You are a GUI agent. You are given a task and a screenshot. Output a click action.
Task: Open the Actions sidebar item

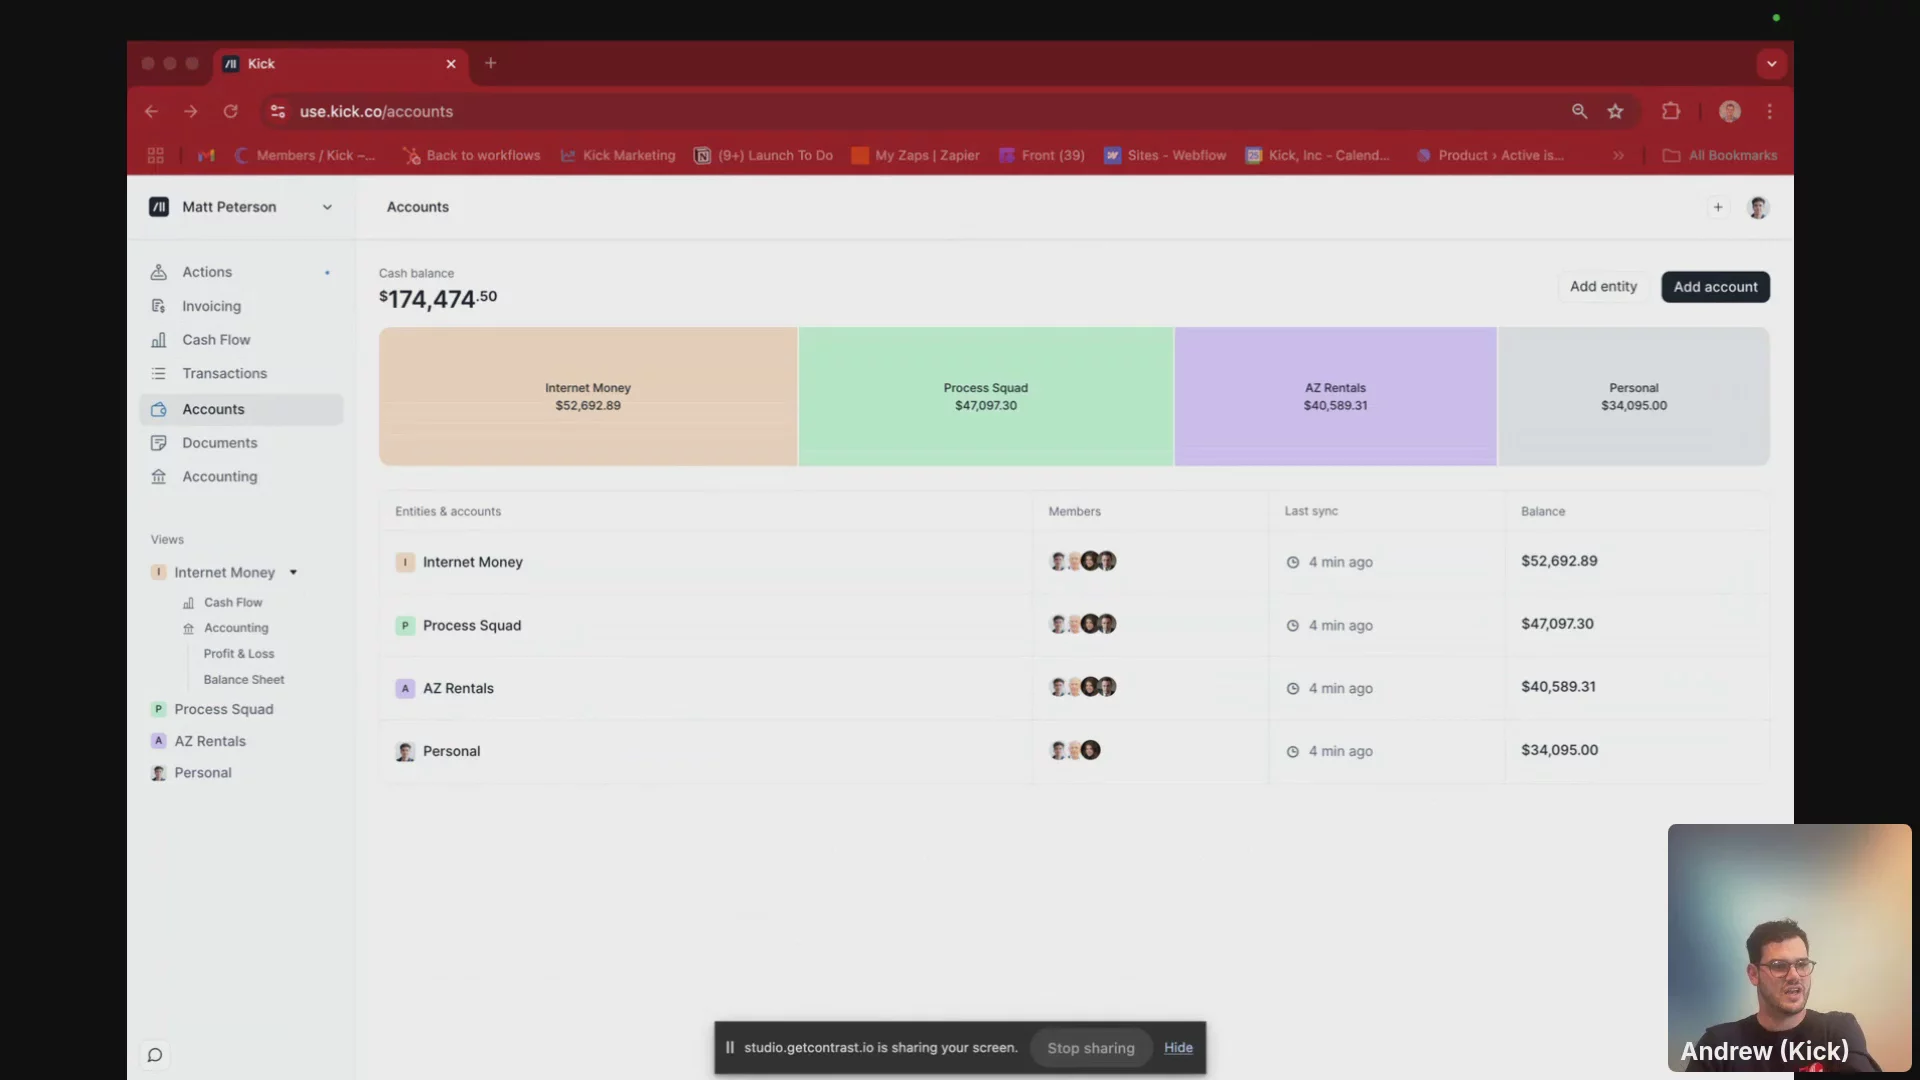click(240, 272)
